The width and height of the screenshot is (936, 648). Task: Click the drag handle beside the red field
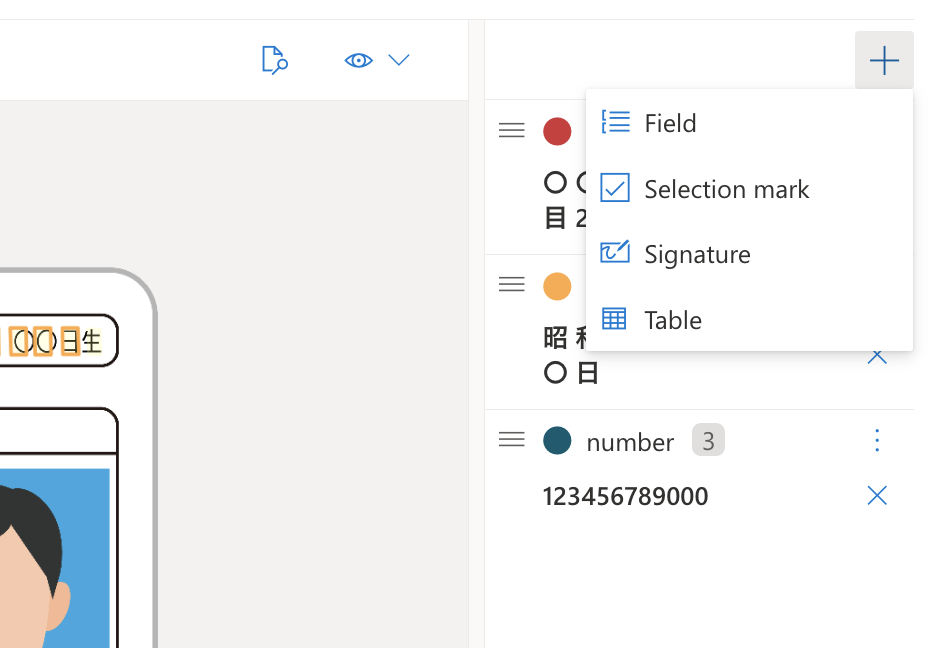512,130
